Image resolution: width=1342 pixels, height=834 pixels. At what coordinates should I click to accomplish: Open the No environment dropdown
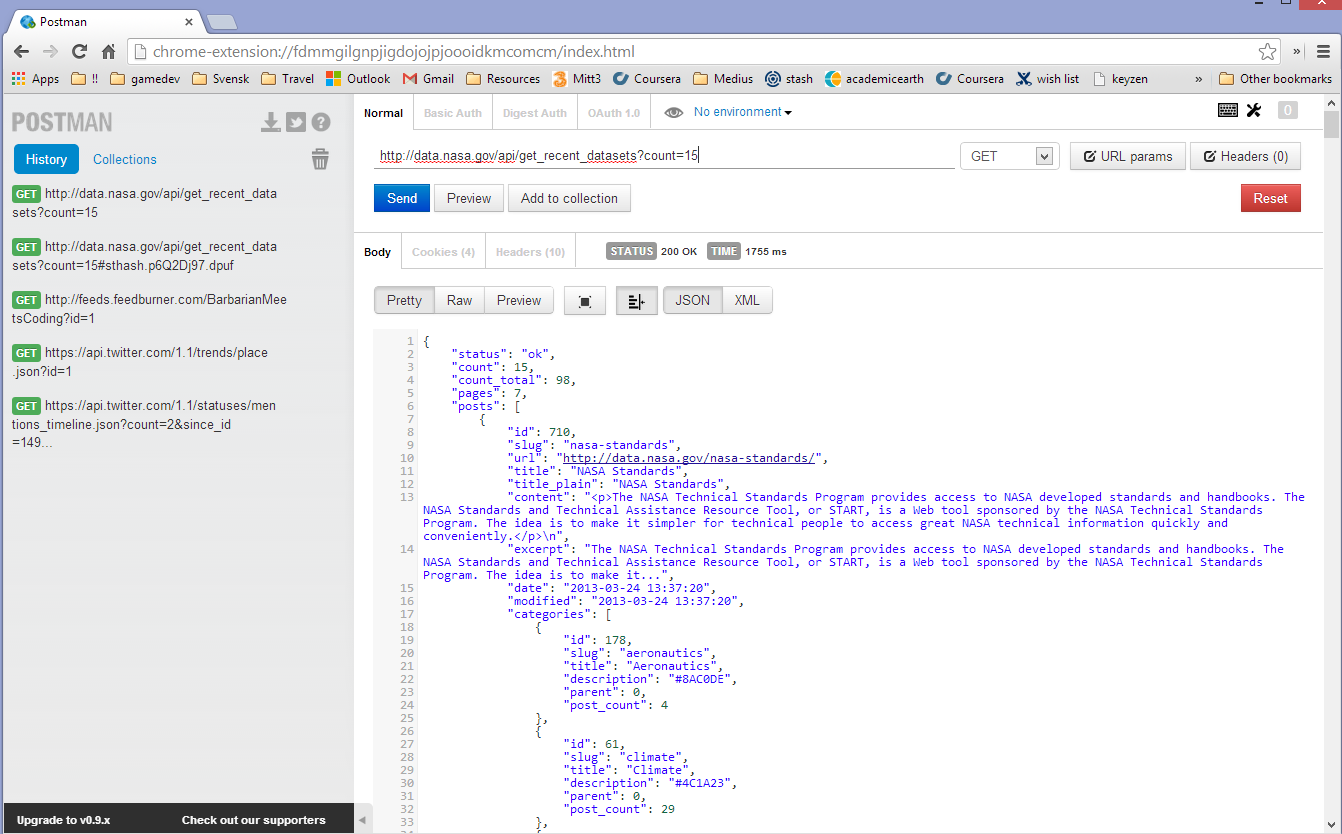[x=743, y=112]
